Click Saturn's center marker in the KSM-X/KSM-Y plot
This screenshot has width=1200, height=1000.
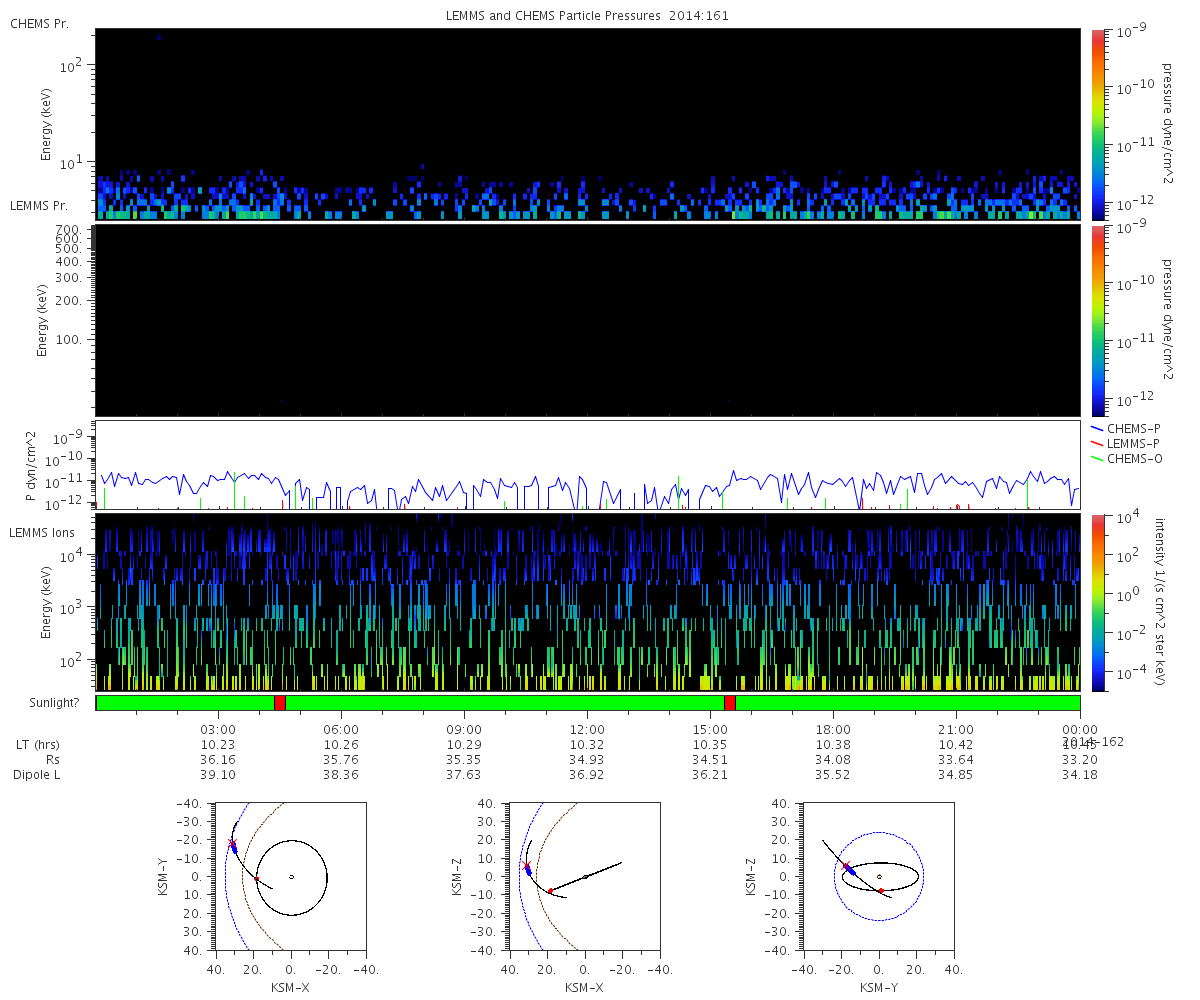[x=291, y=877]
